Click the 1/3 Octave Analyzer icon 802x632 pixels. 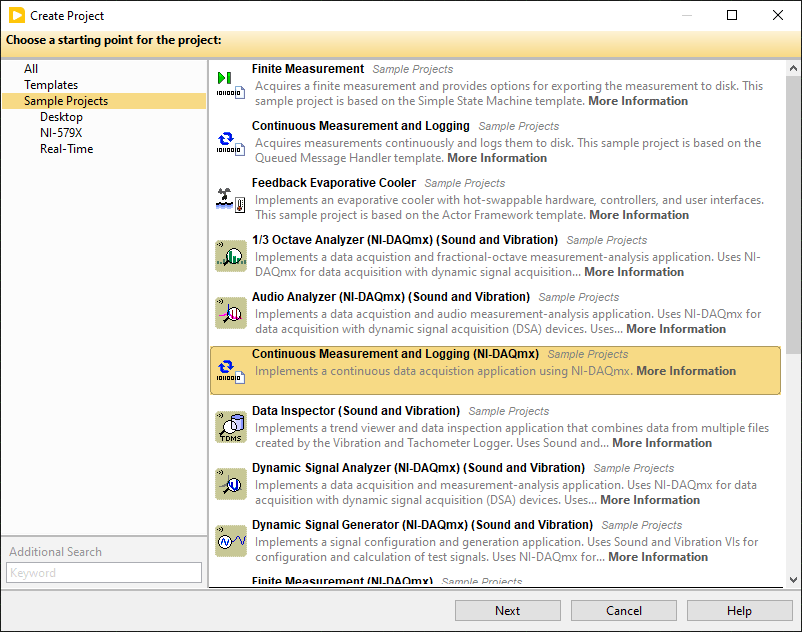point(230,256)
